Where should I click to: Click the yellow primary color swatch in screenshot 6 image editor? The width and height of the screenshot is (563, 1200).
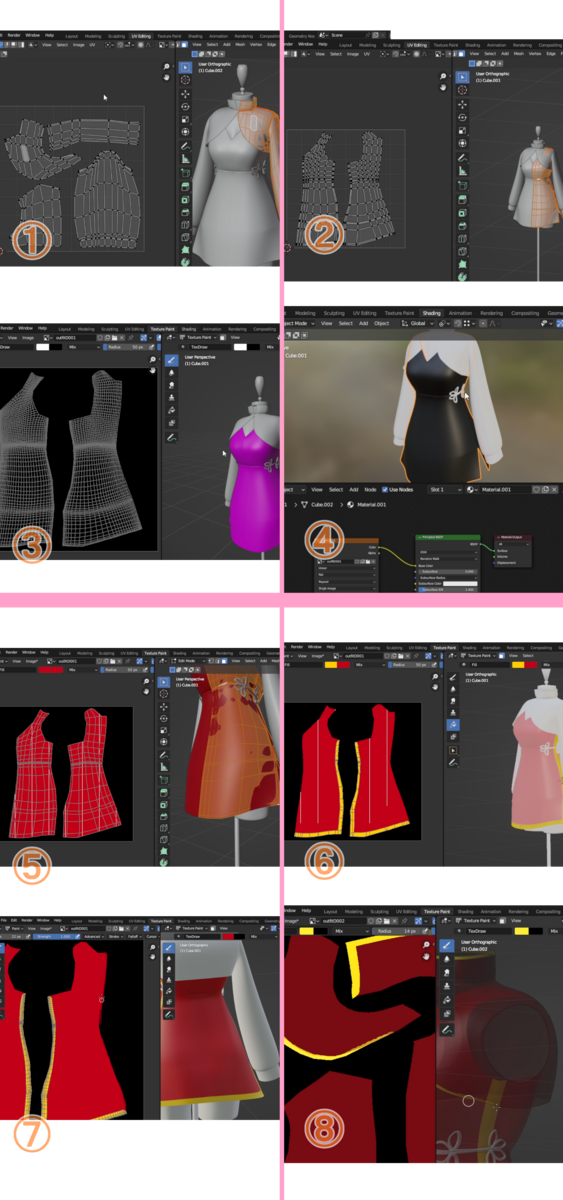[330, 664]
